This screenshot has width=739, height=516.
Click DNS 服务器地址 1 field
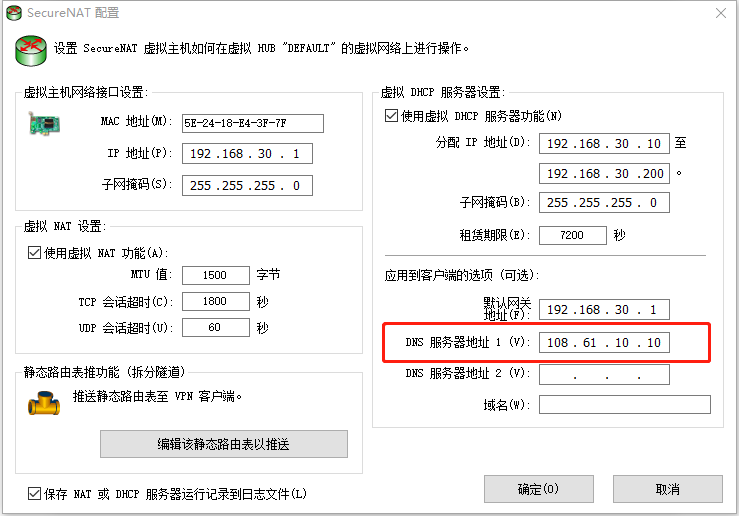click(604, 343)
